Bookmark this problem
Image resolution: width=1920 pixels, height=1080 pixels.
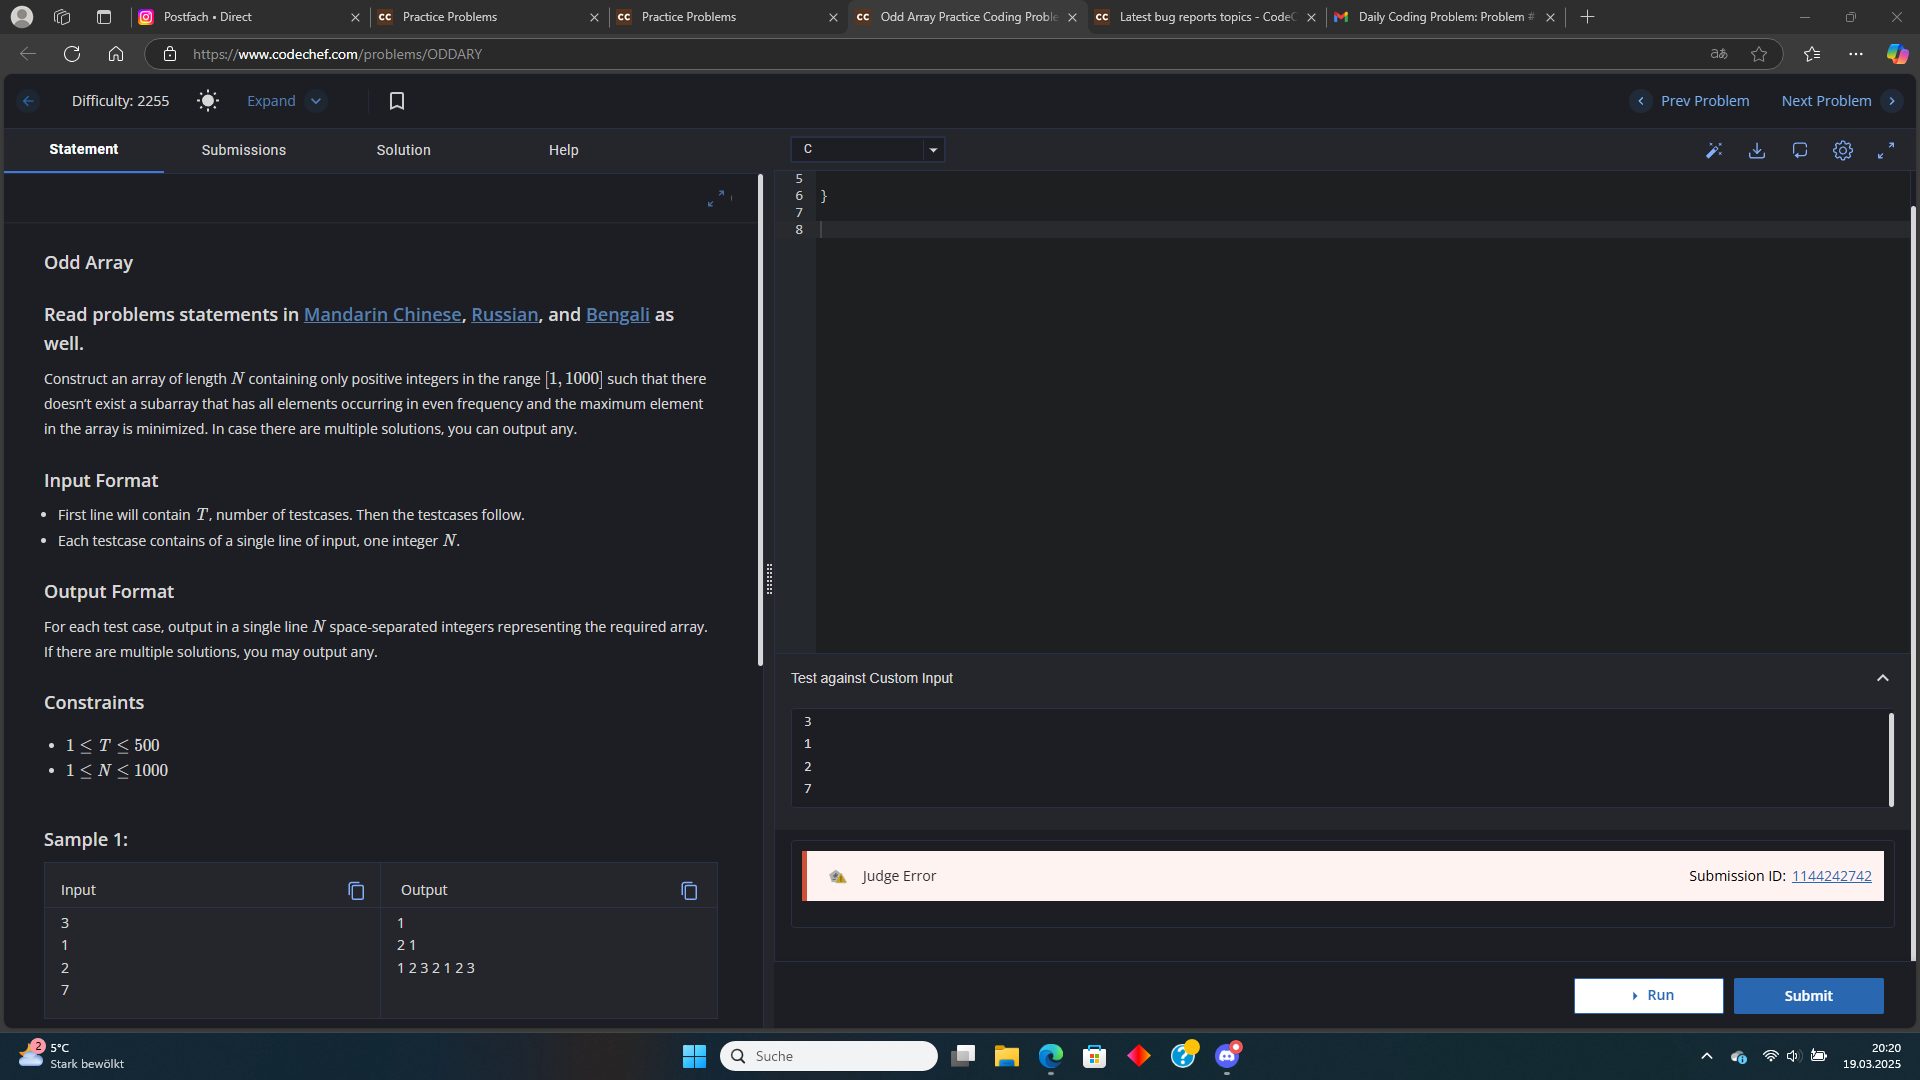[397, 101]
